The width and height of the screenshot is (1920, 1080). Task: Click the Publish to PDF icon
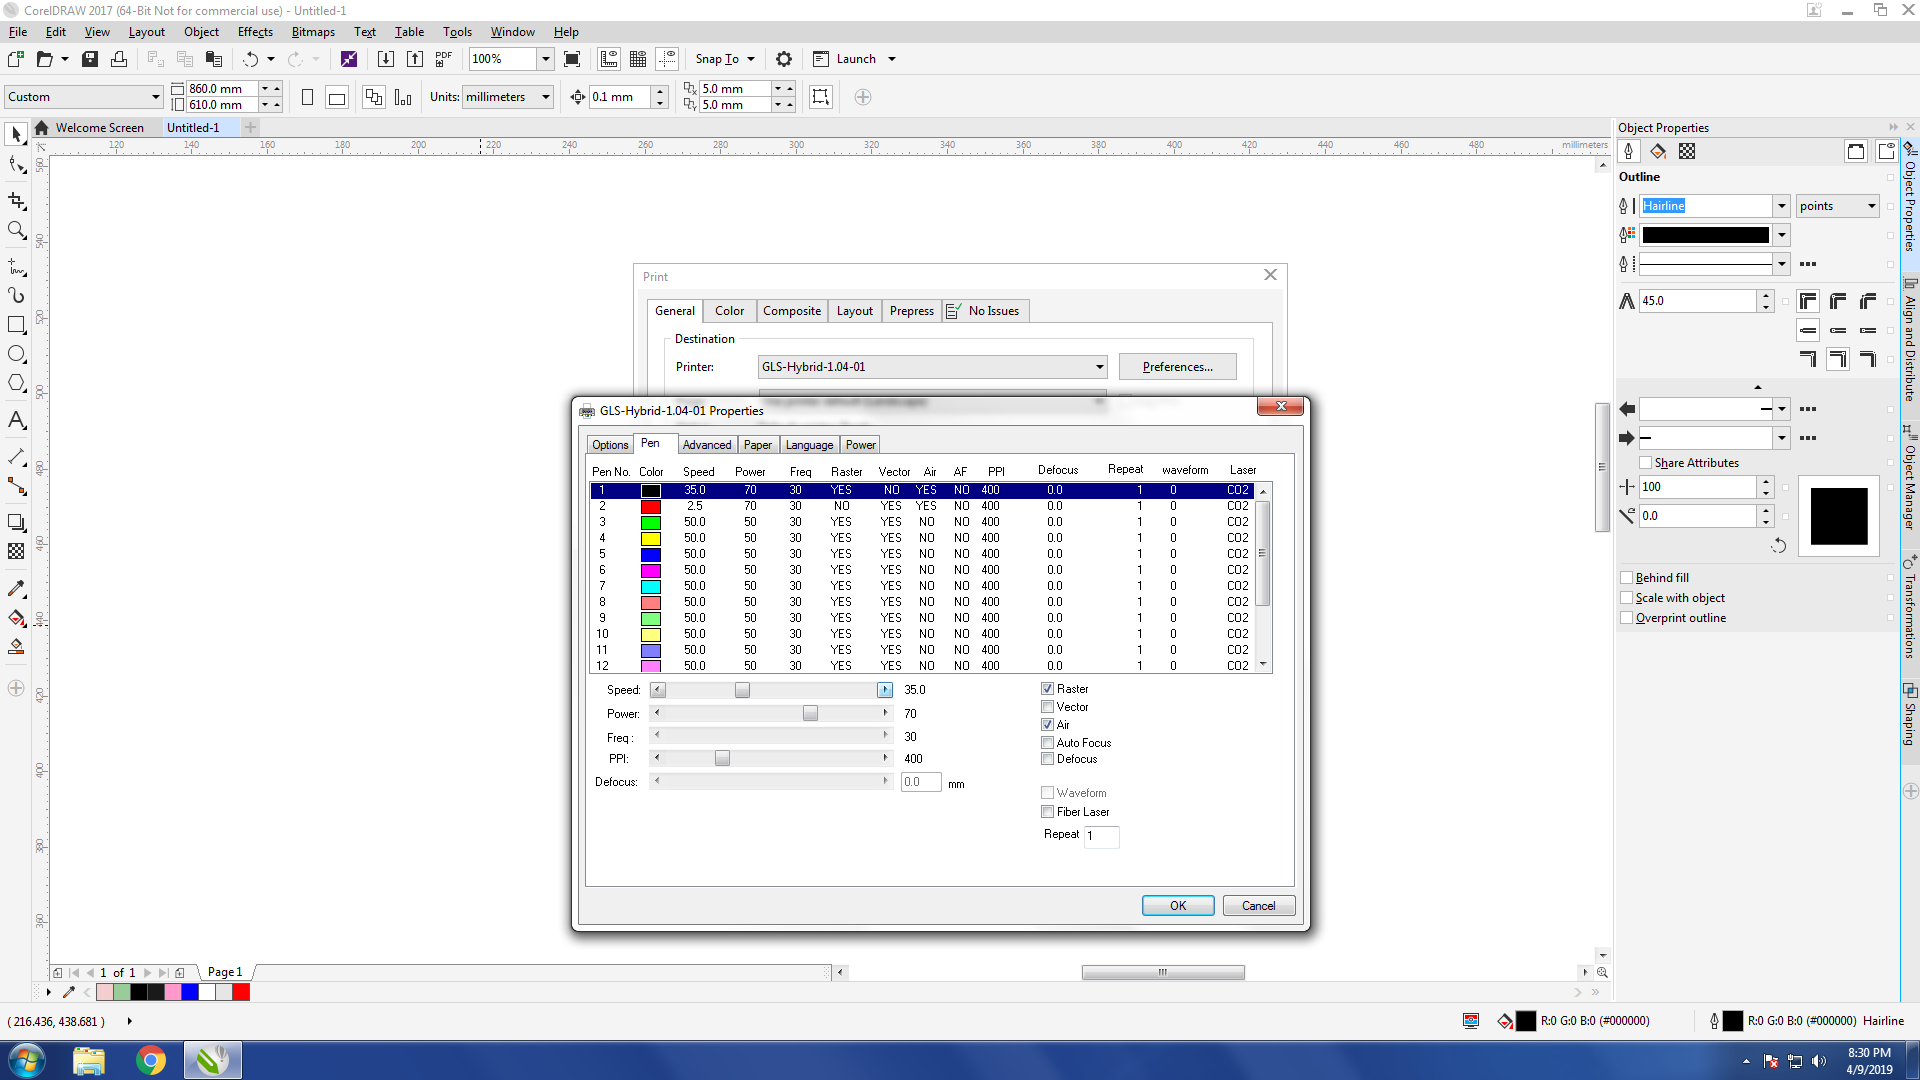[x=444, y=59]
